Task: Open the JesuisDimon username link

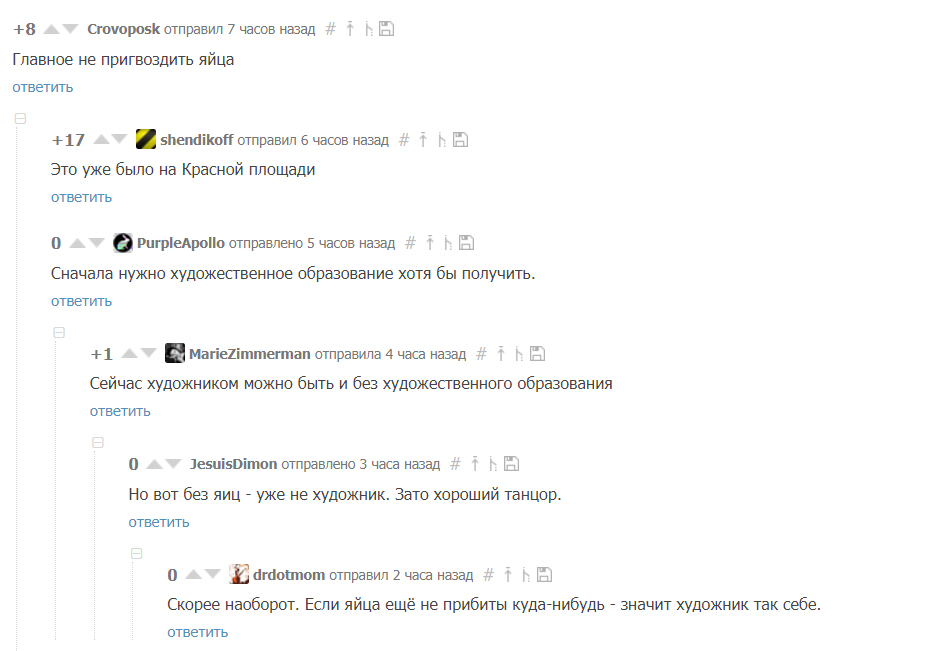Action: [233, 464]
